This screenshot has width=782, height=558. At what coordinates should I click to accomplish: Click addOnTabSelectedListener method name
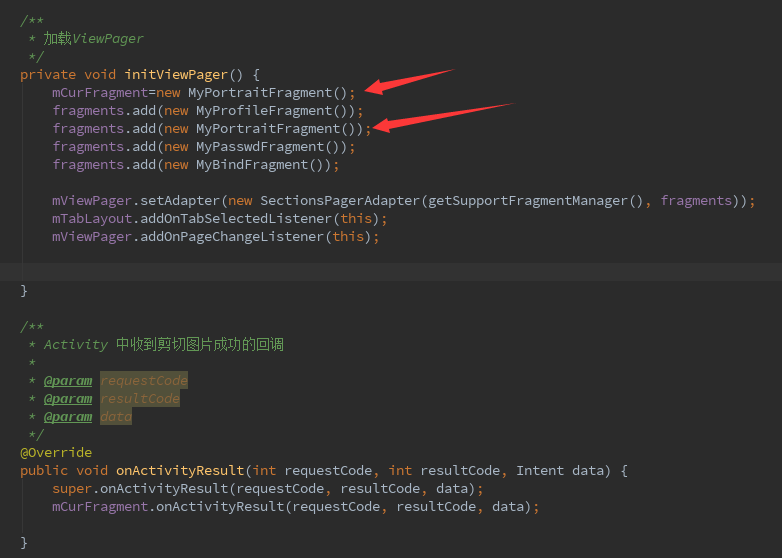(236, 218)
